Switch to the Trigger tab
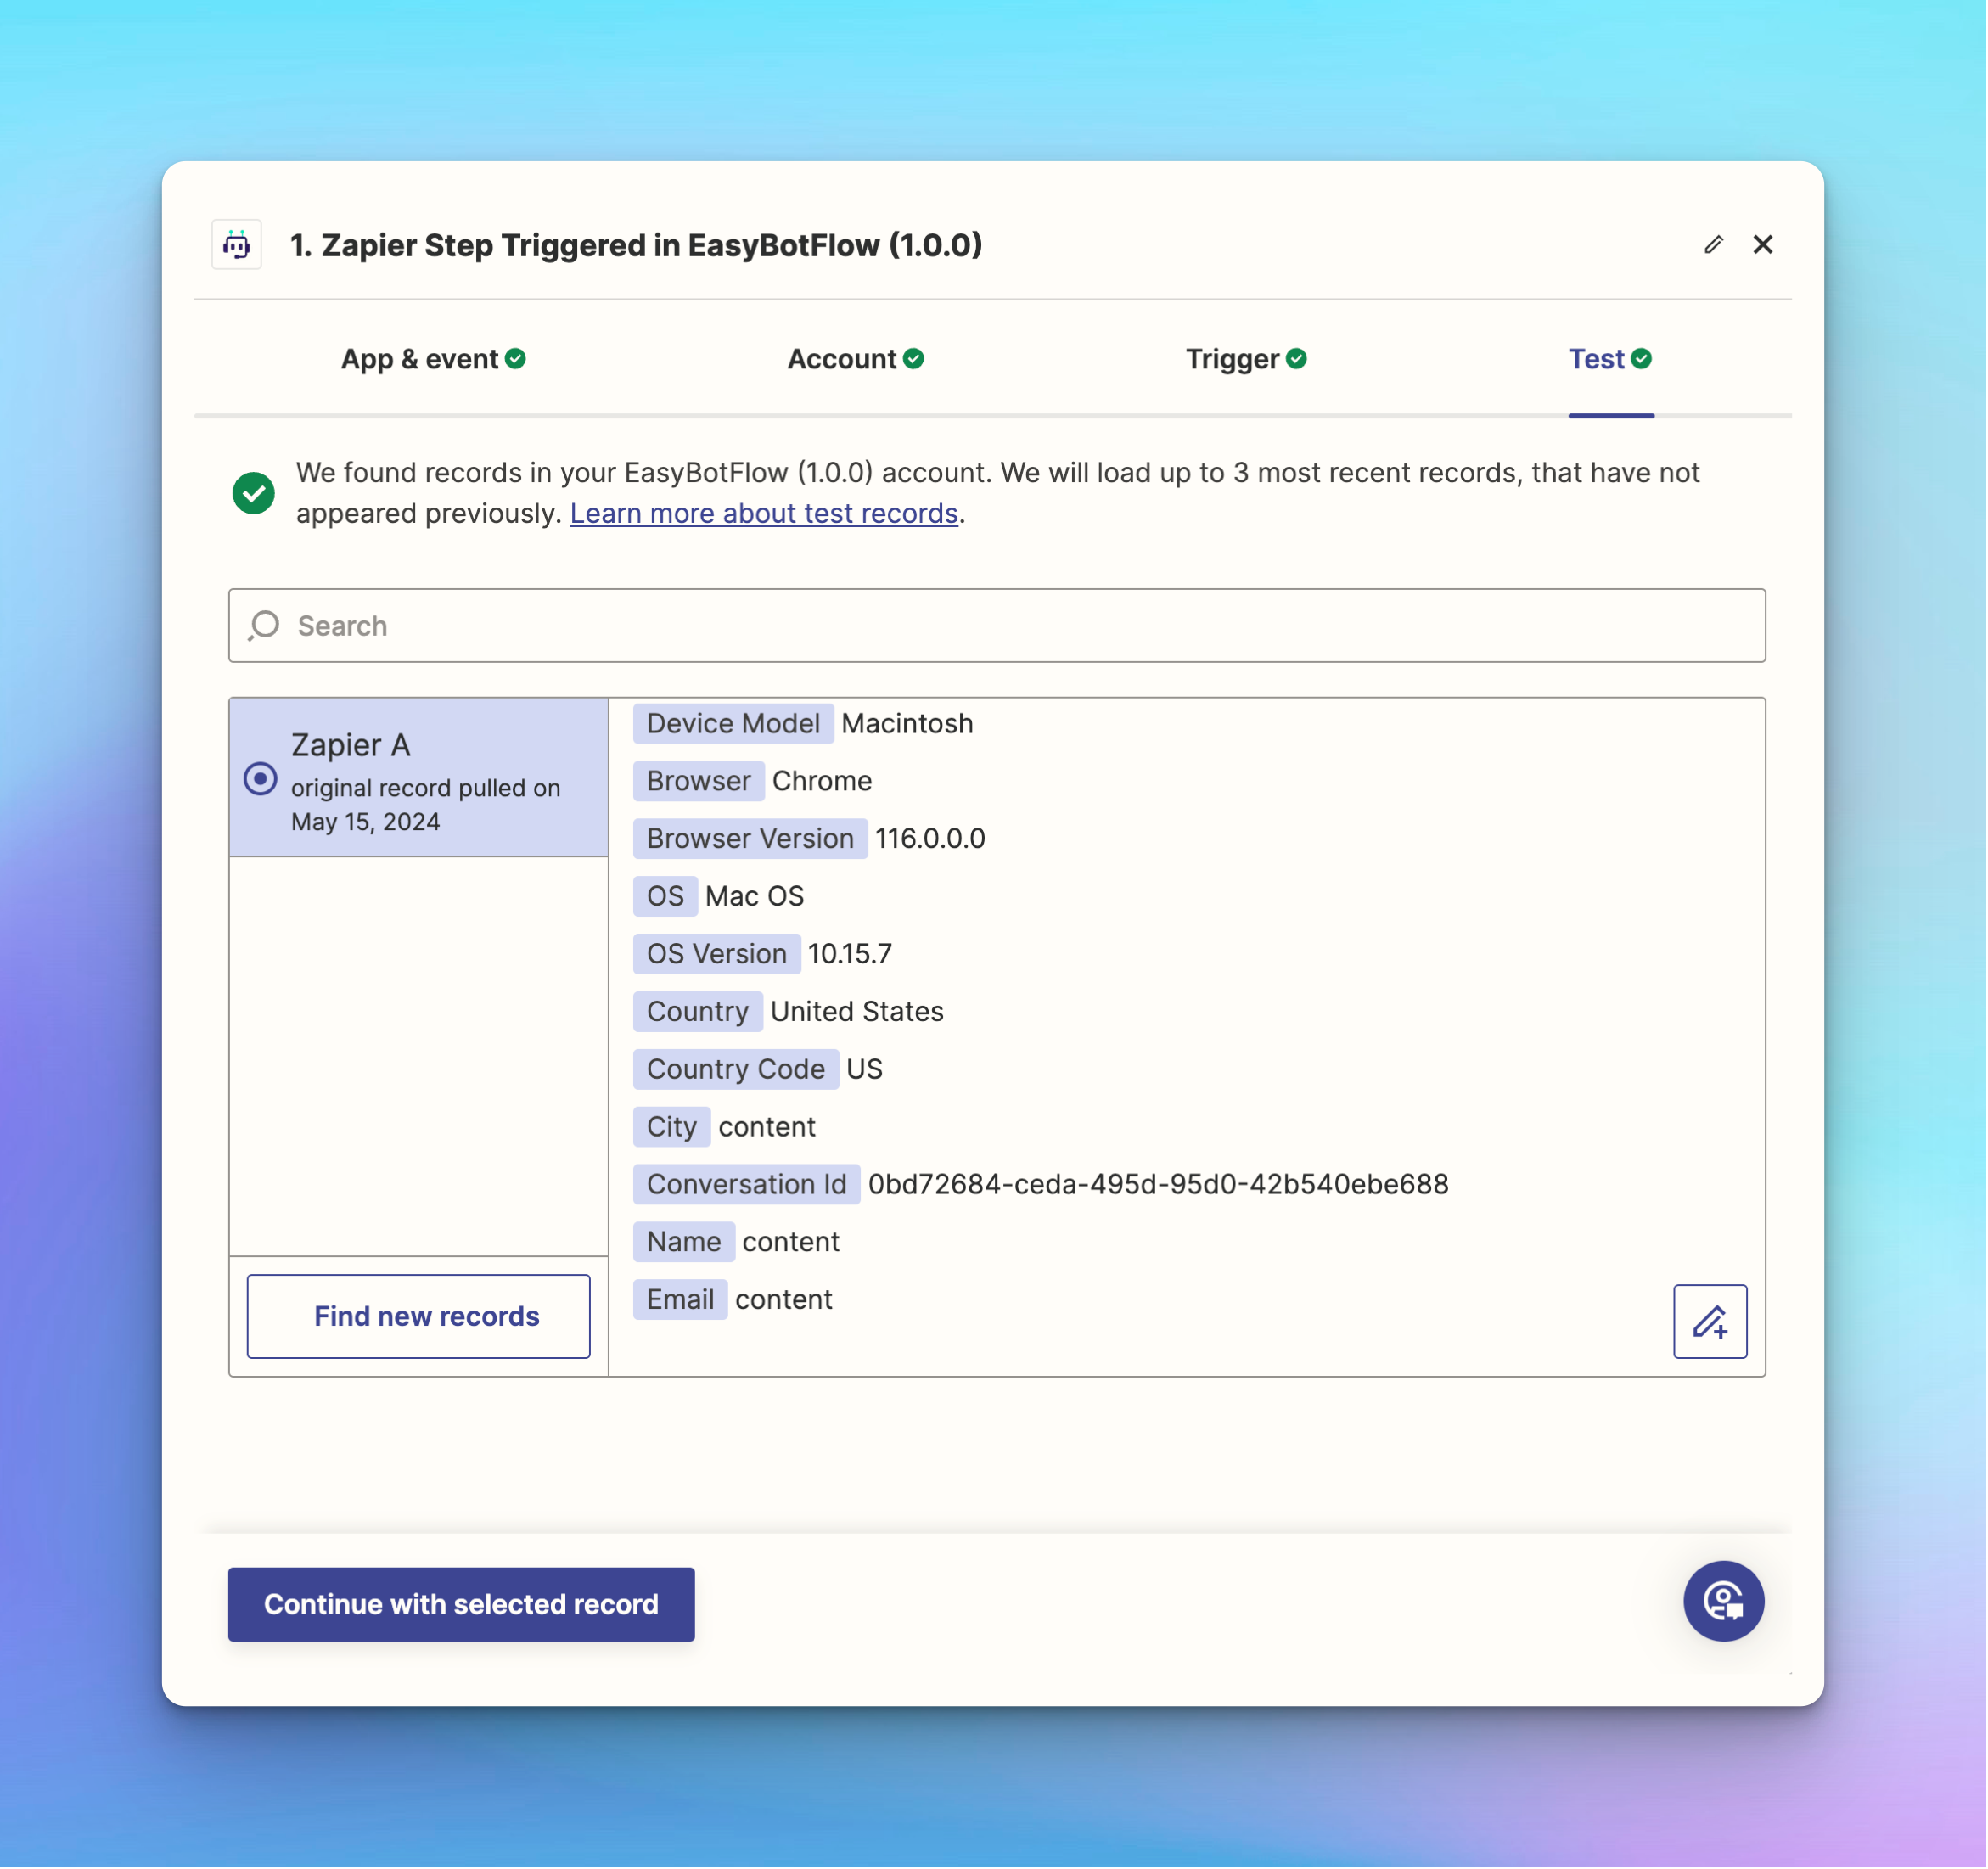1988x1869 pixels. (x=1246, y=360)
